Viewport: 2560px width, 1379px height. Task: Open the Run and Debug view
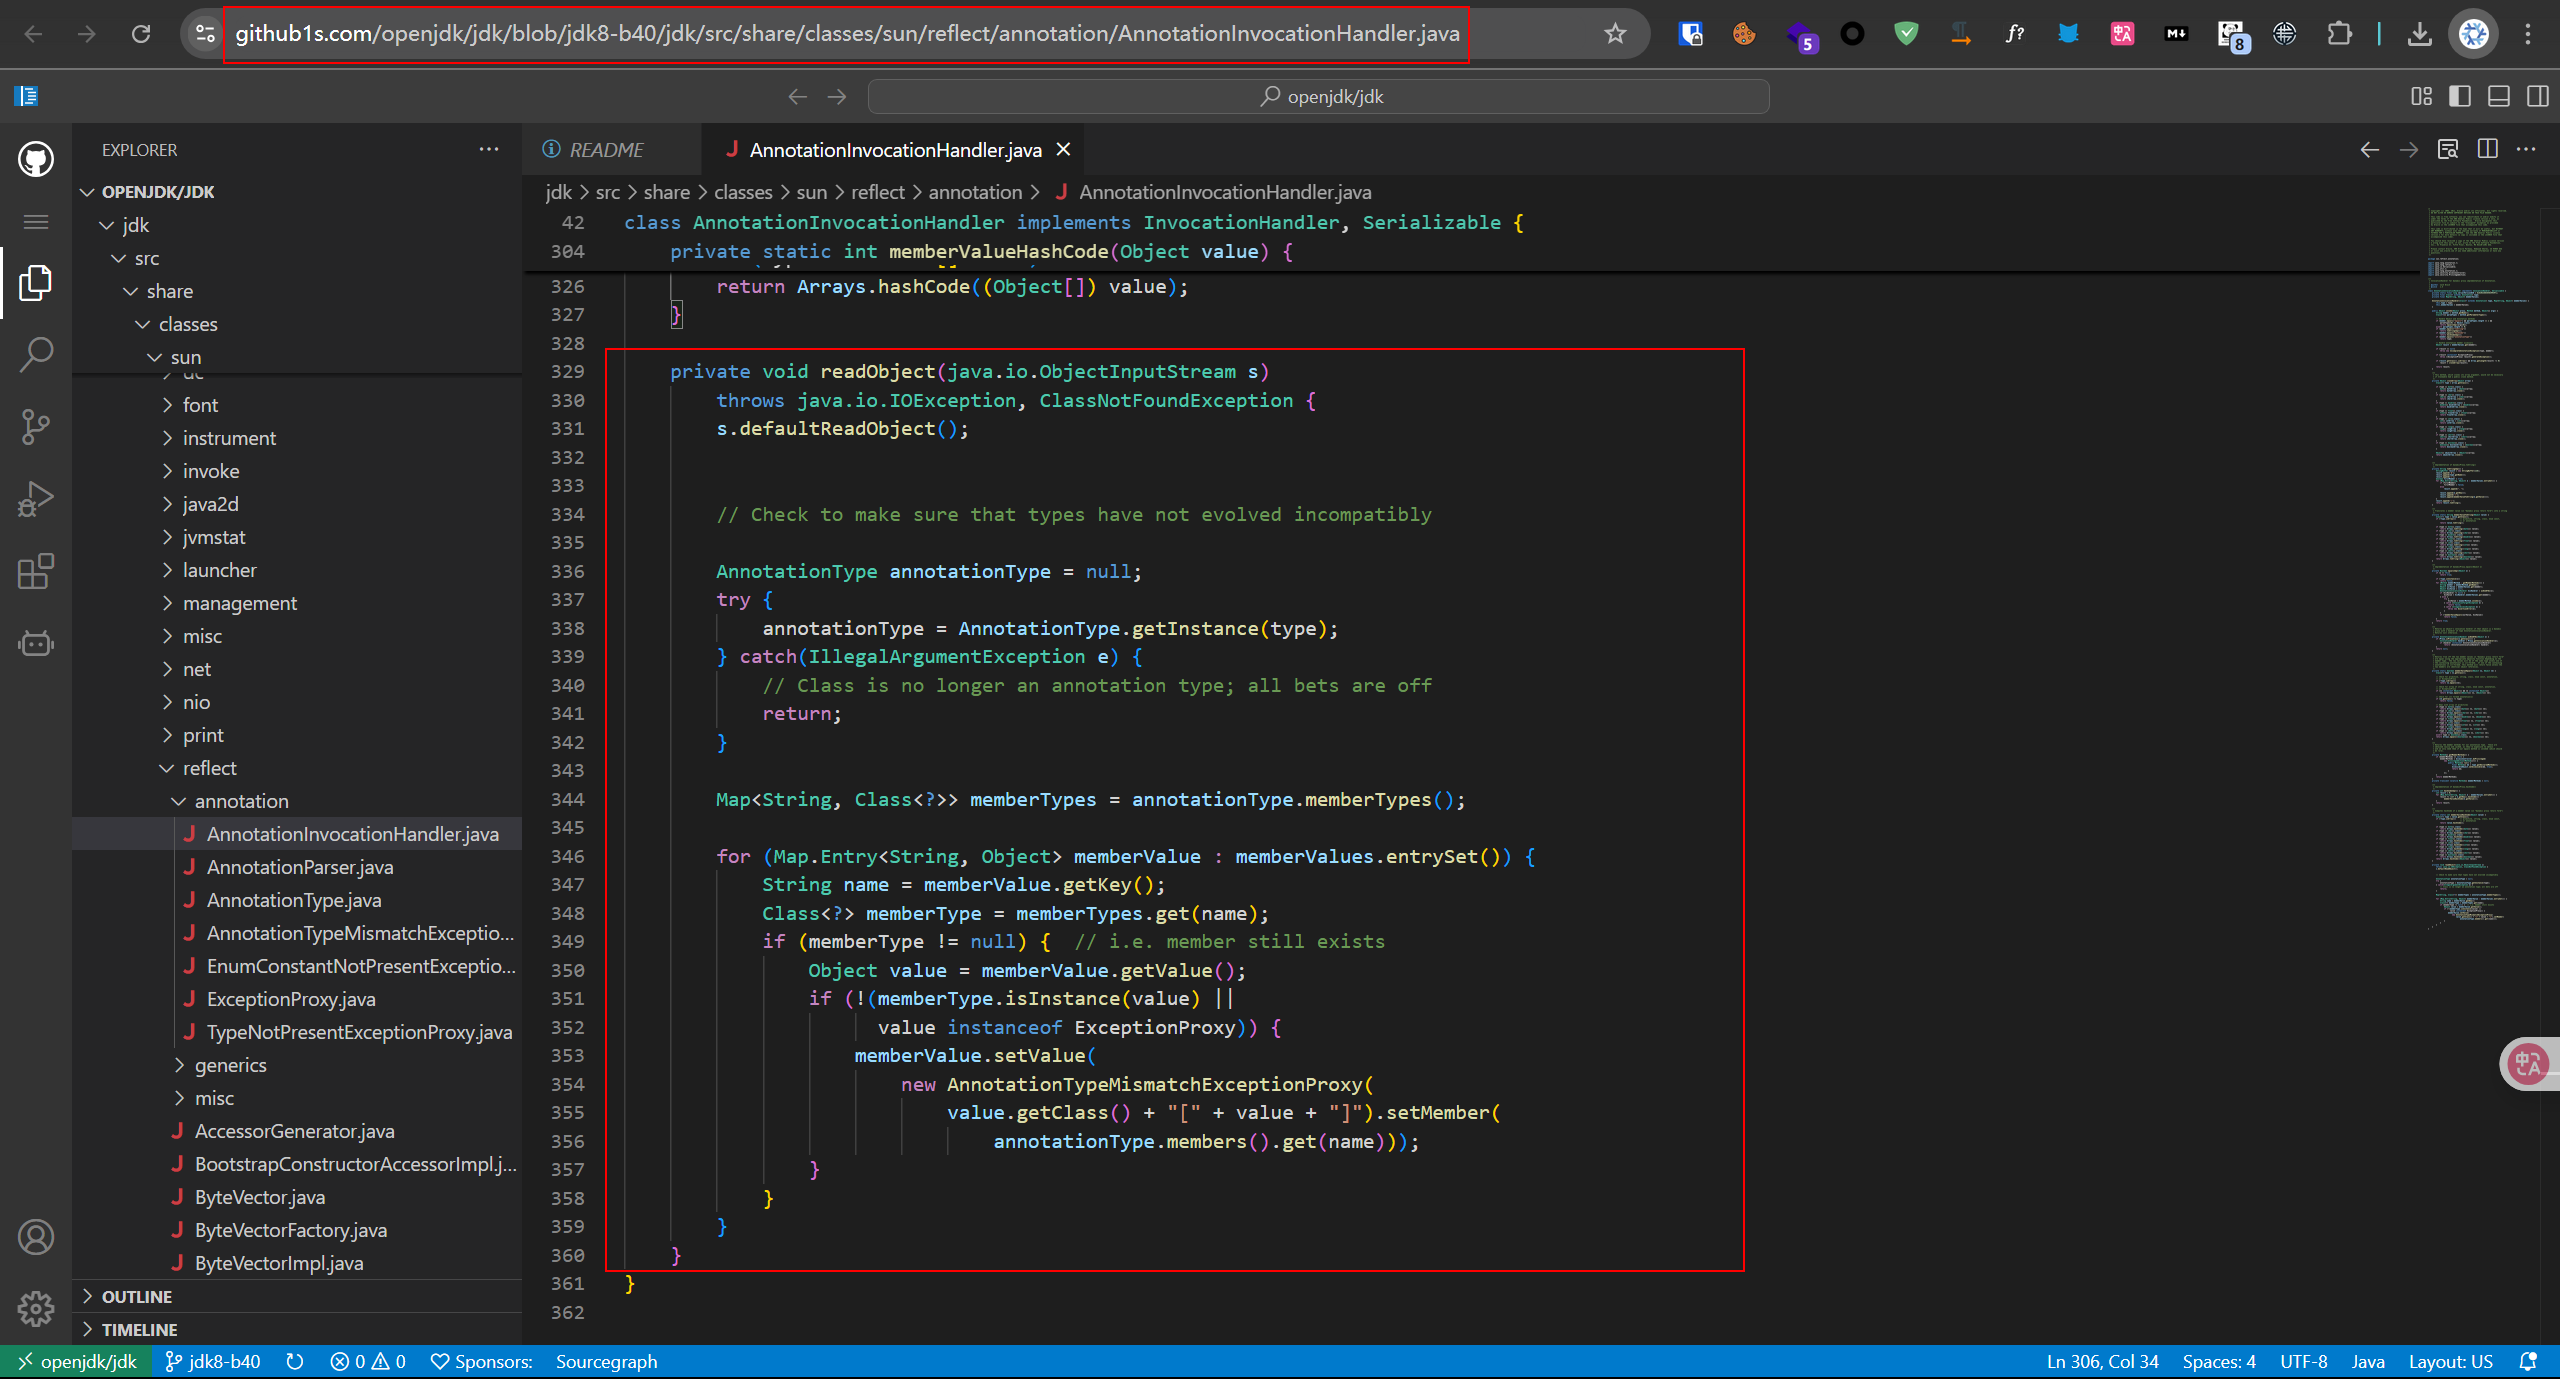36,499
